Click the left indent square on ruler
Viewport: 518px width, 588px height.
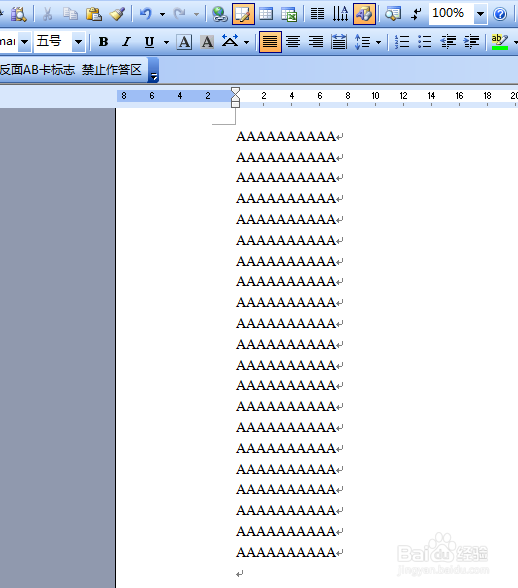click(x=235, y=104)
